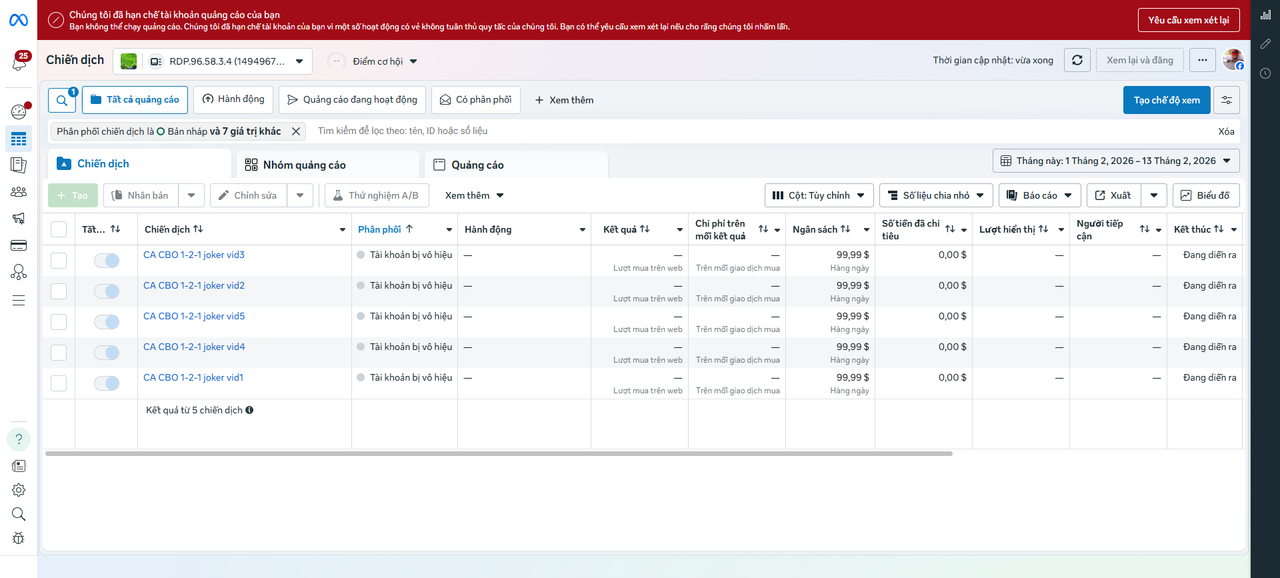The height and width of the screenshot is (578, 1280).
Task: Open notifications bell with 25 badge
Action: click(x=18, y=63)
